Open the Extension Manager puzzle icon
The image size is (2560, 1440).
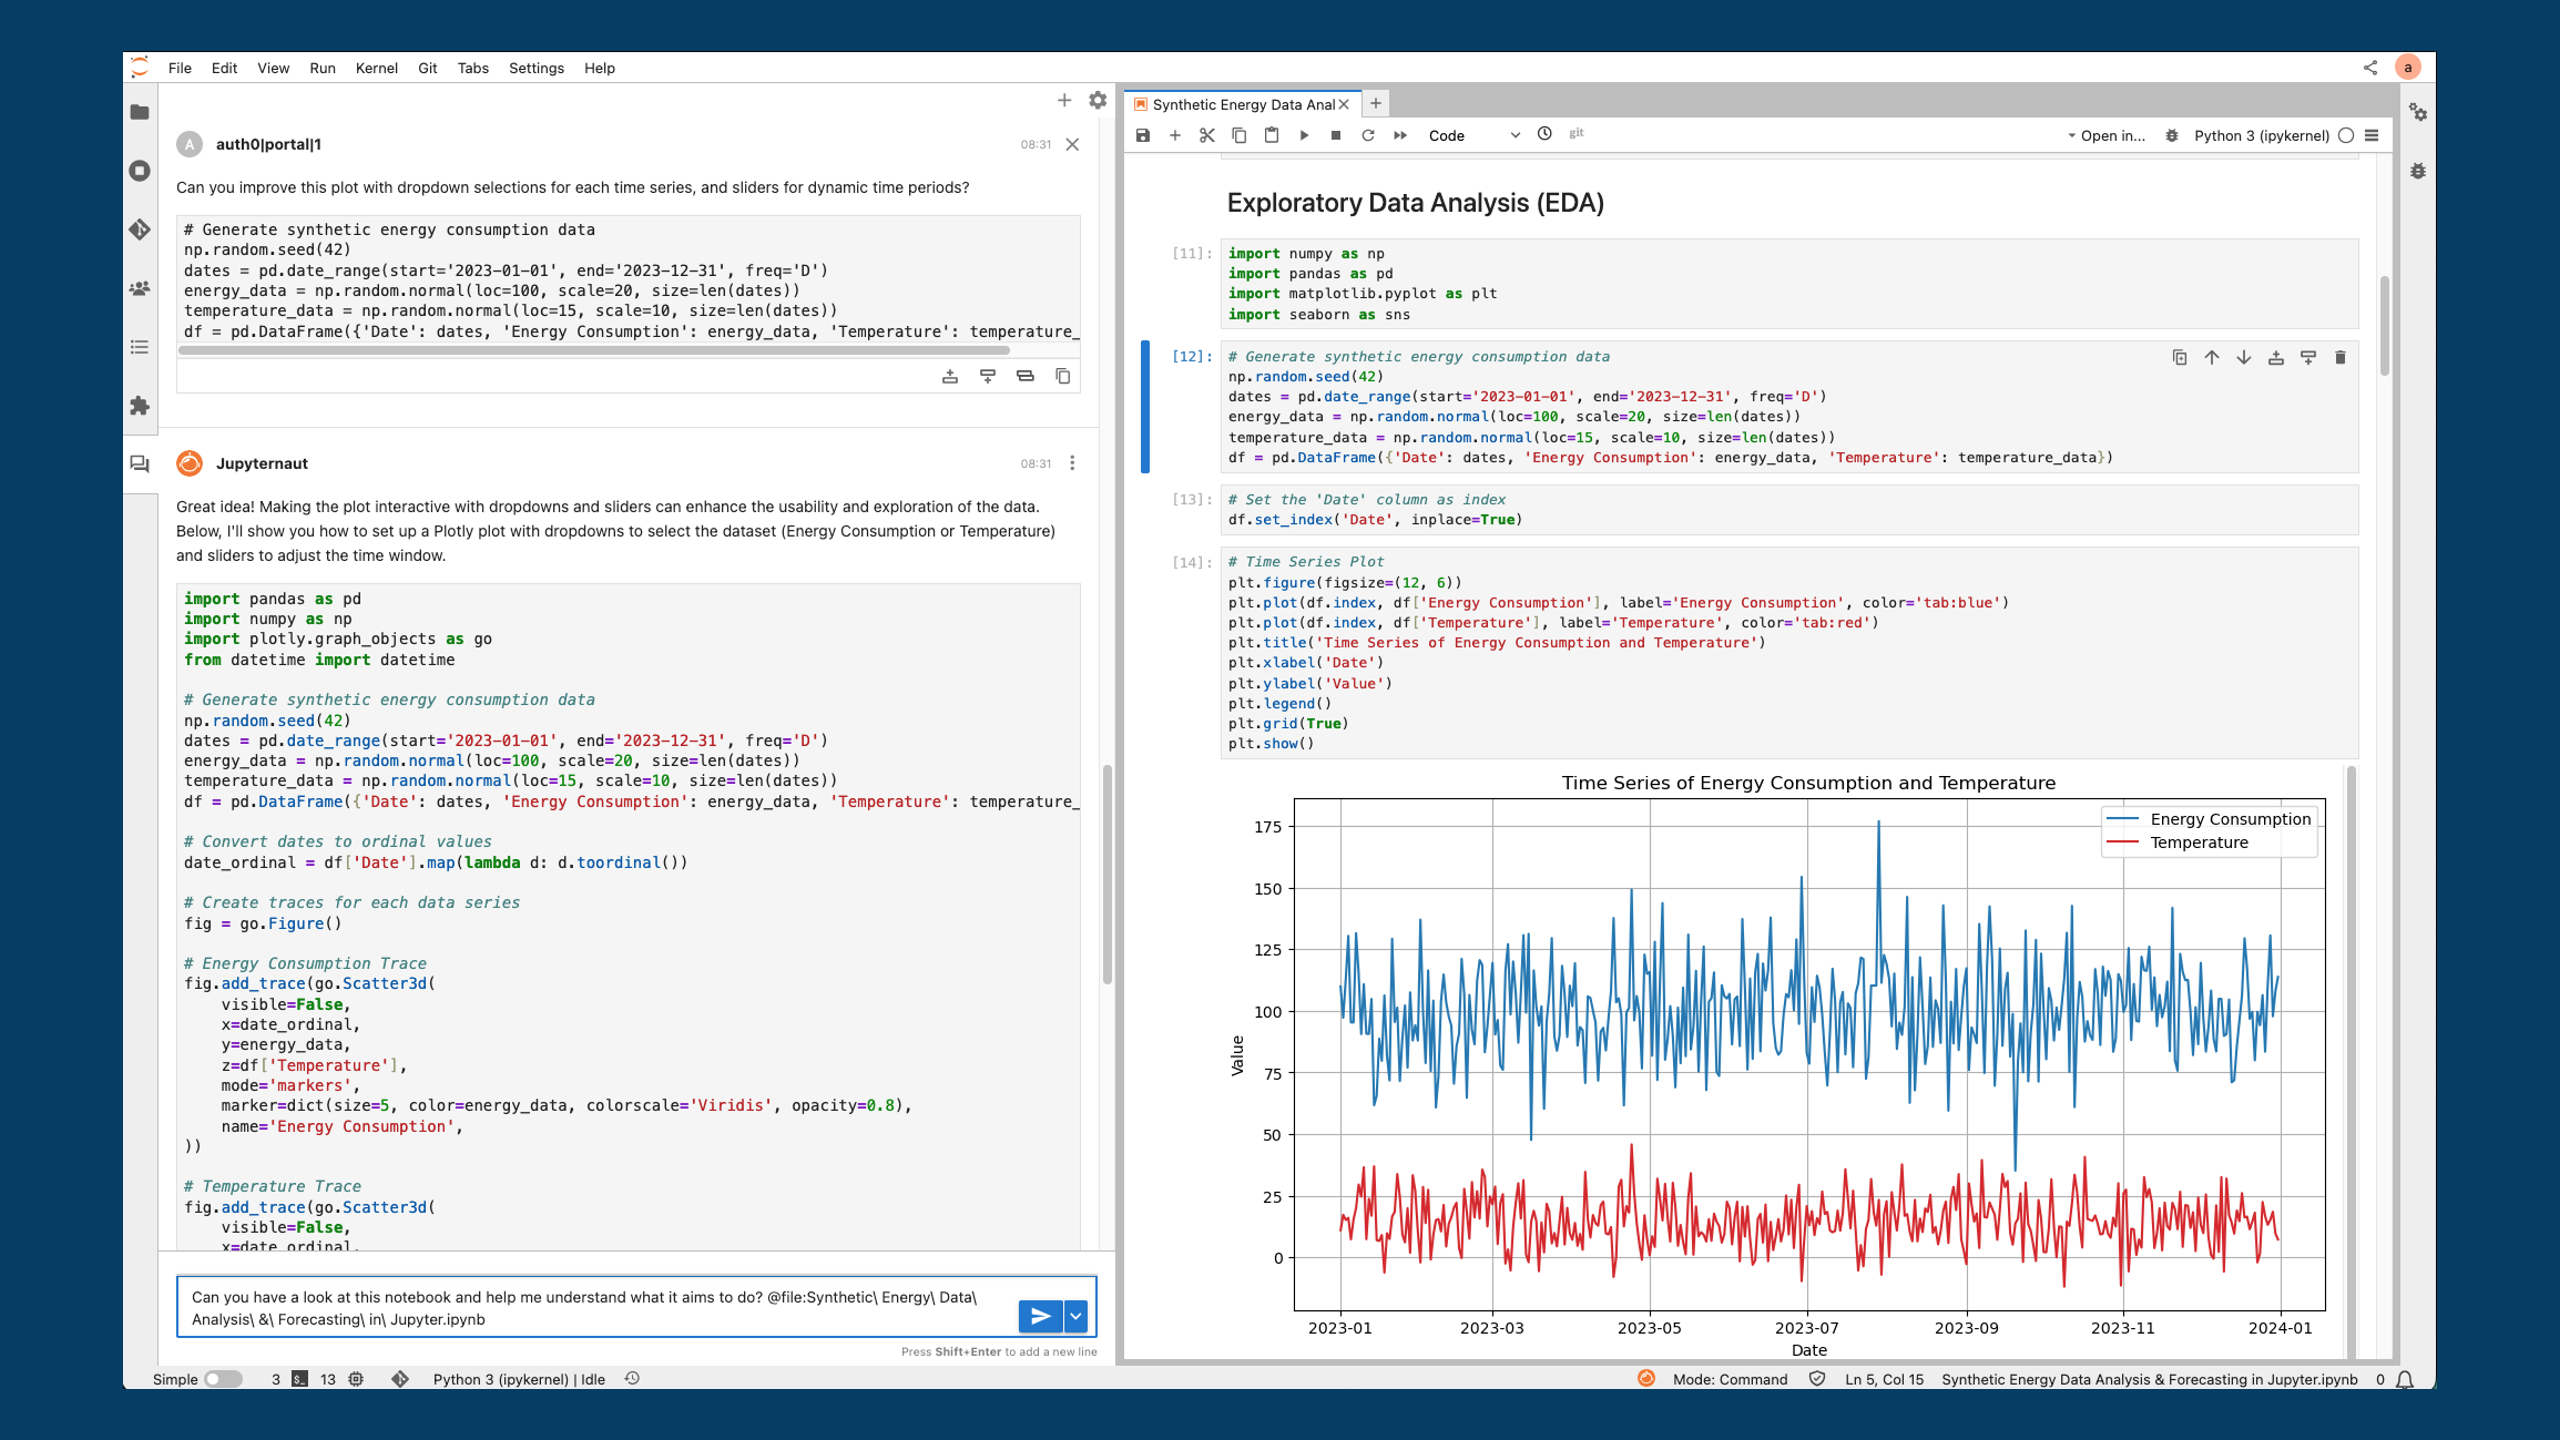pyautogui.click(x=140, y=405)
